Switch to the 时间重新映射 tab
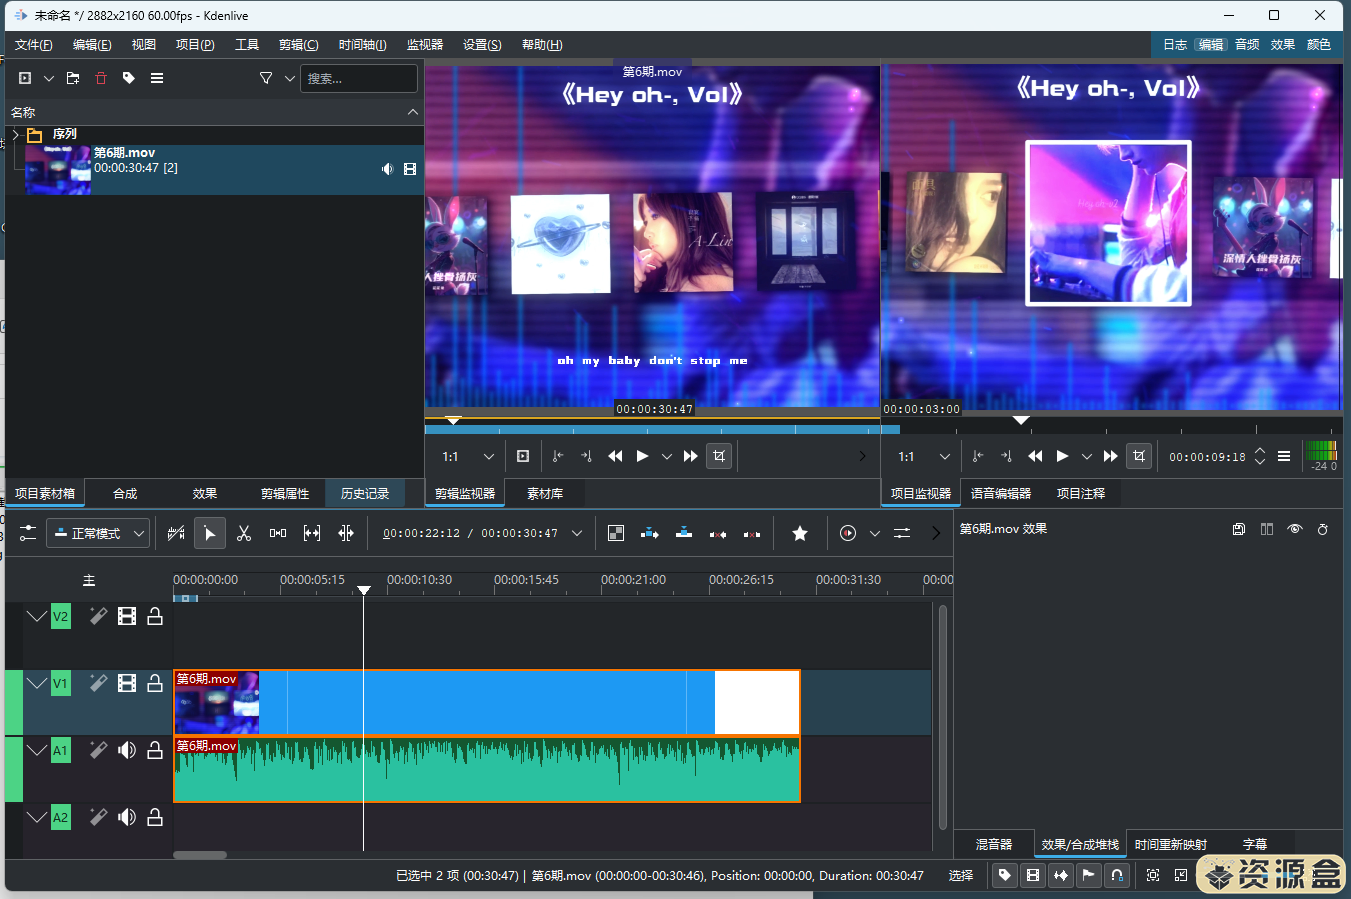This screenshot has width=1351, height=899. pyautogui.click(x=1171, y=844)
